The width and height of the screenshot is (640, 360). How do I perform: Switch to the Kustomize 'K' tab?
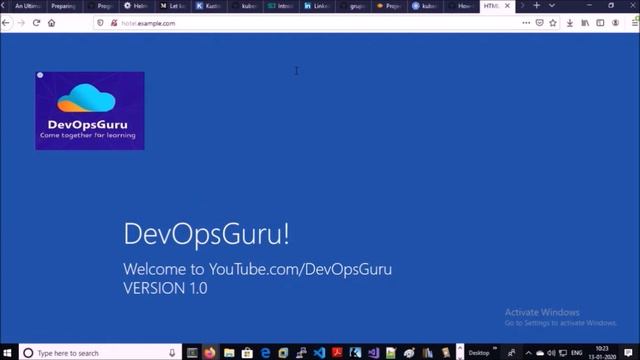[208, 6]
